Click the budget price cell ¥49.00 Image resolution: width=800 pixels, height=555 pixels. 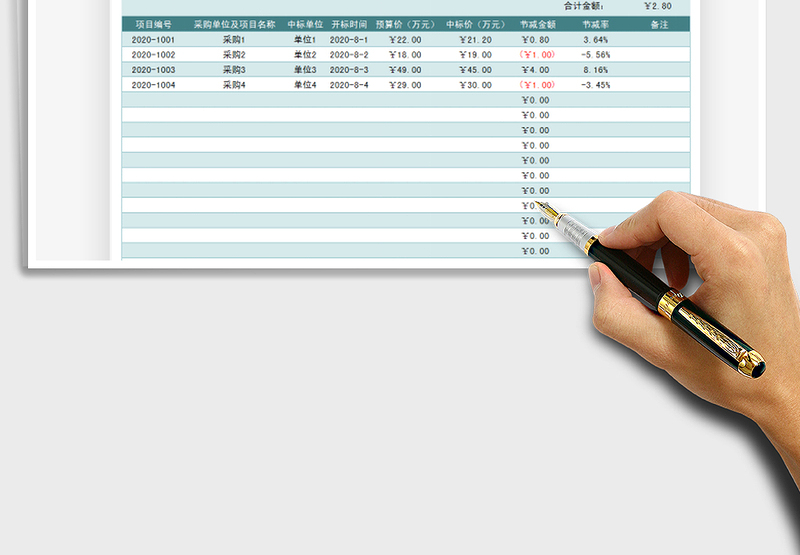(x=405, y=70)
